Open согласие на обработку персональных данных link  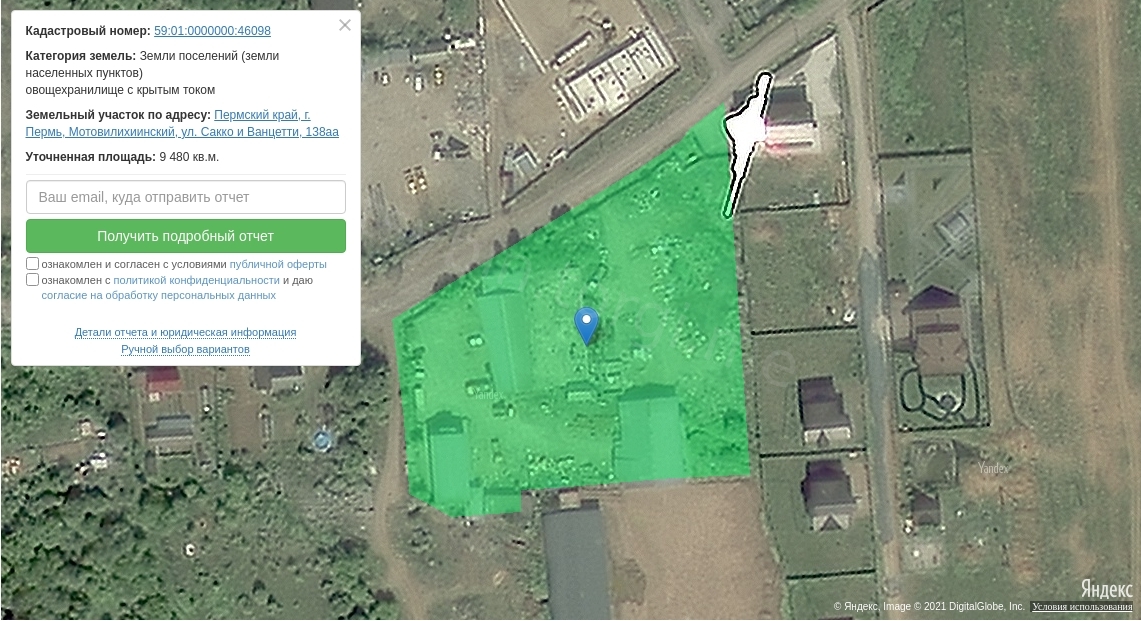point(159,296)
